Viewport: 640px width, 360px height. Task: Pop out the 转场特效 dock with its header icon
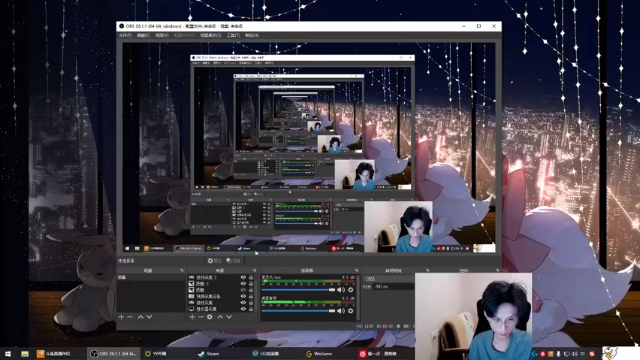(x=427, y=271)
